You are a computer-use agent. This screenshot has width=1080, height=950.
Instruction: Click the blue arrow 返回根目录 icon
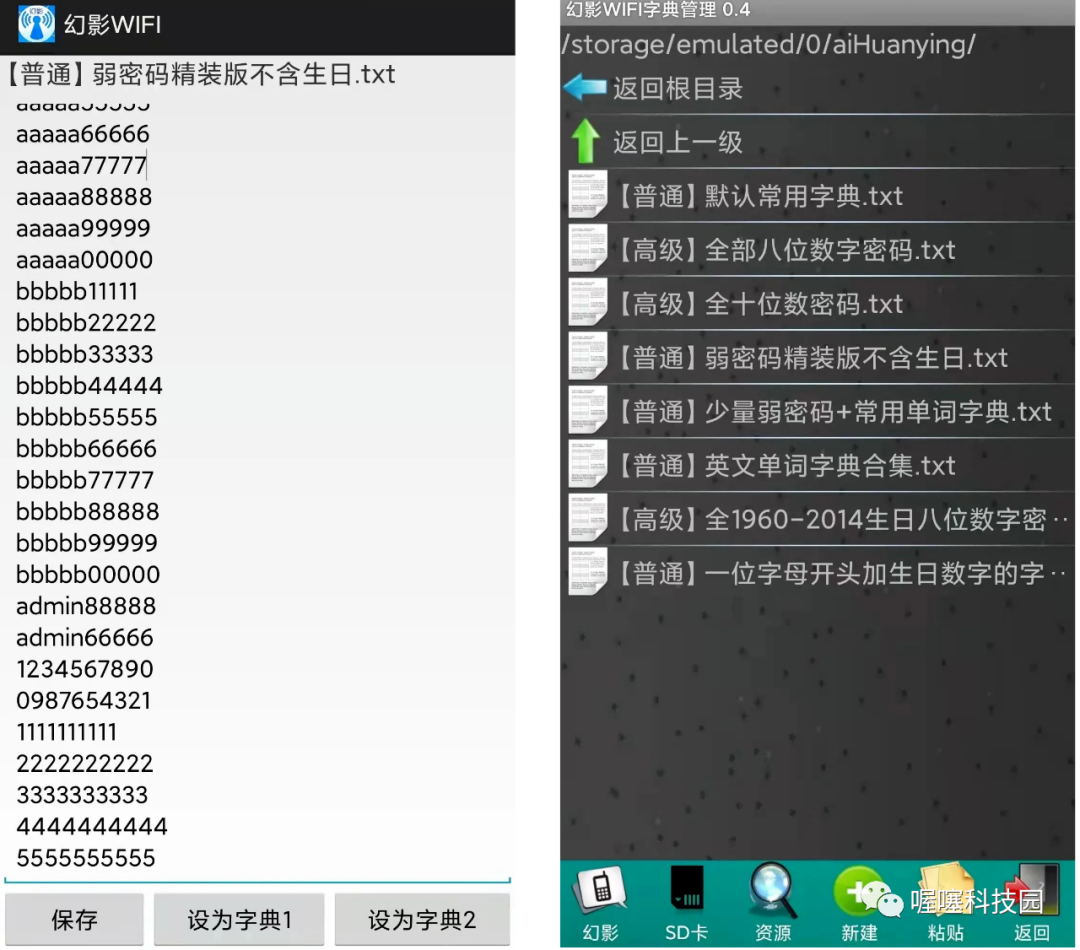[585, 87]
